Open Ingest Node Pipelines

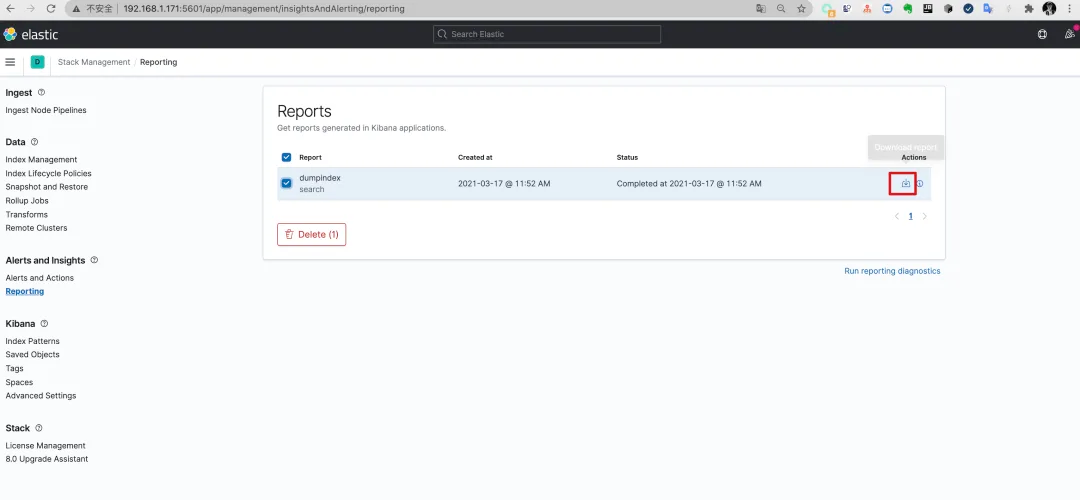pyautogui.click(x=46, y=110)
